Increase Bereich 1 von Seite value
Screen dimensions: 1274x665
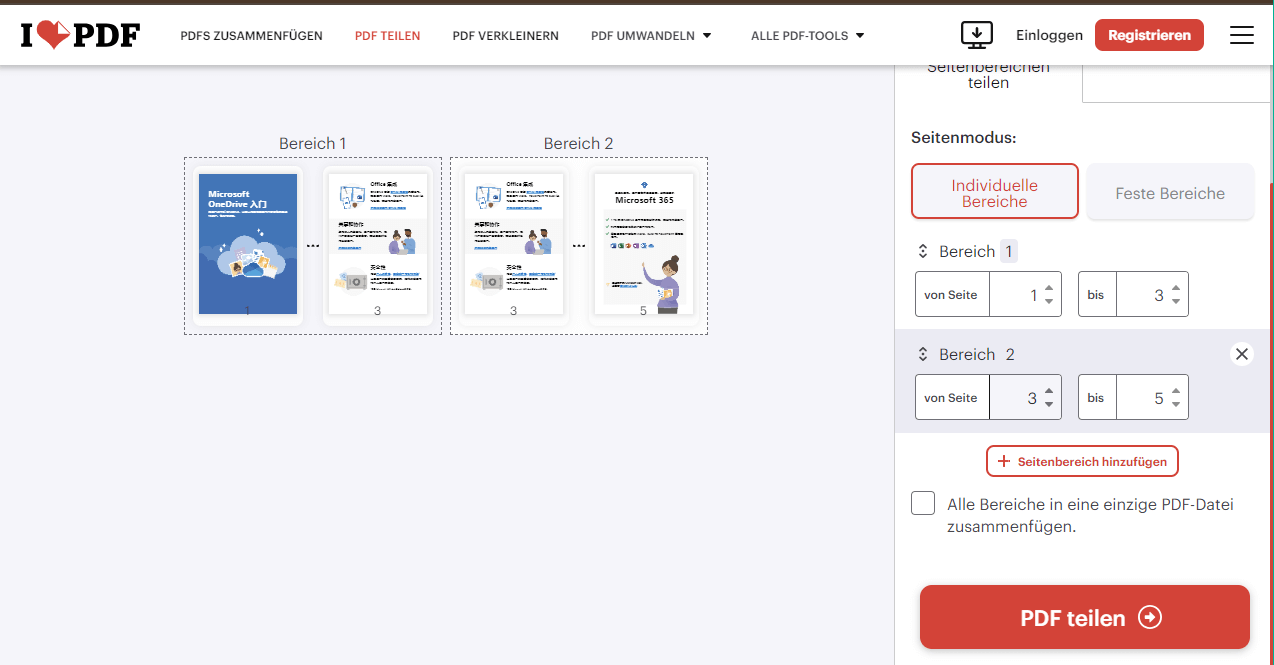[1049, 288]
